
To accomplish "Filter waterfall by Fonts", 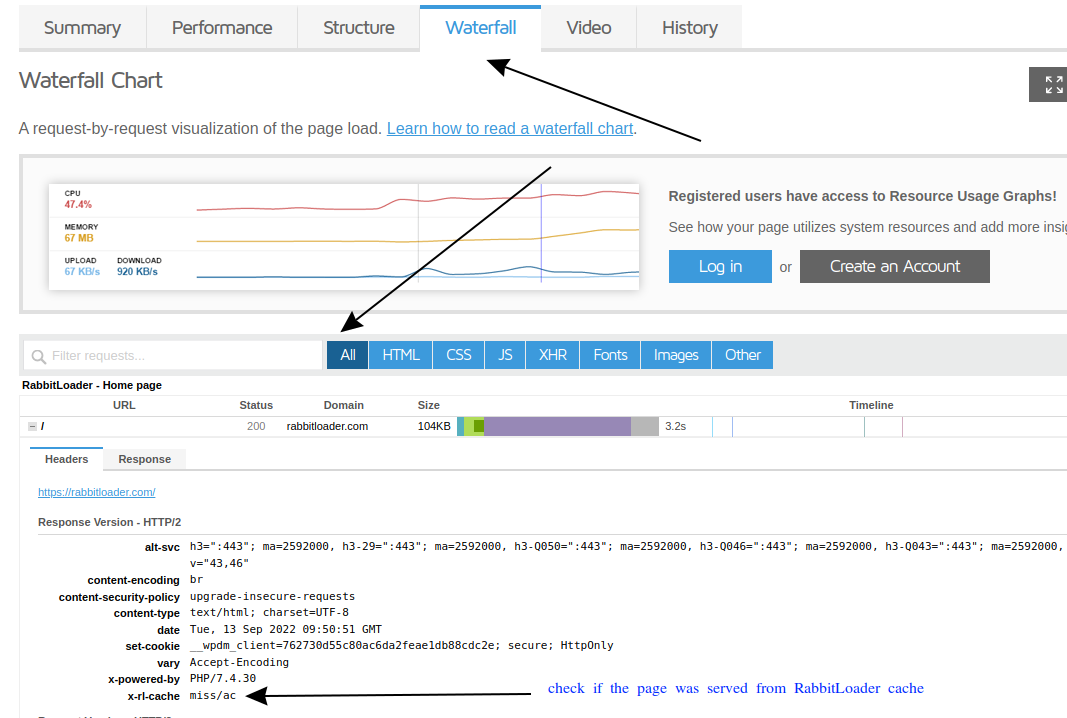I will (x=610, y=355).
